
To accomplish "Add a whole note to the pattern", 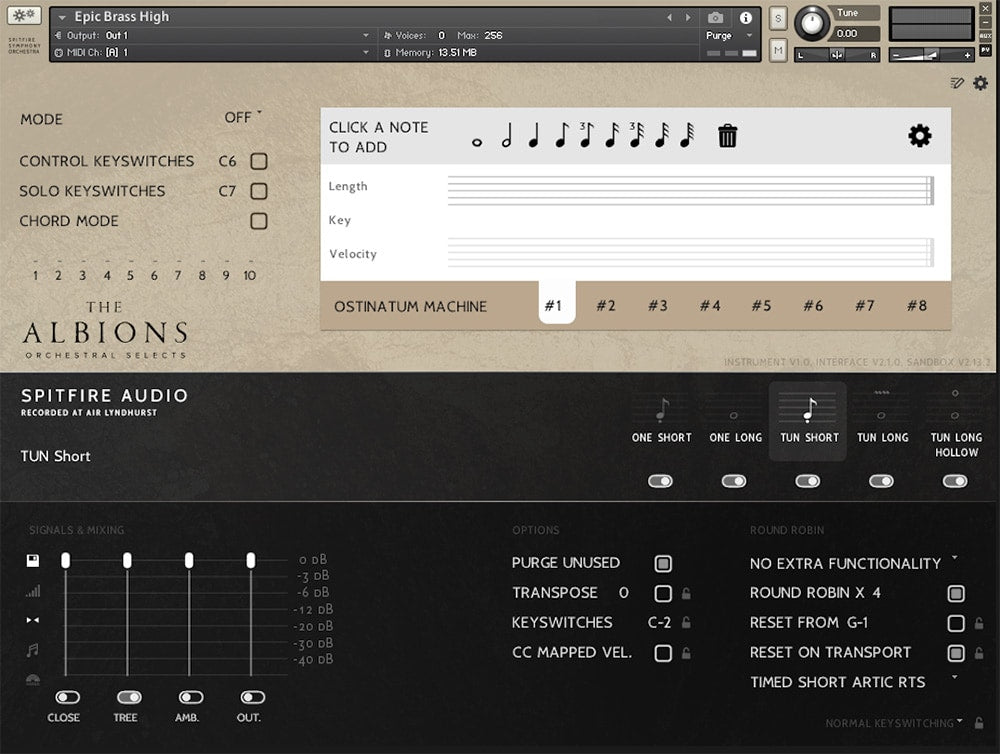I will click(x=476, y=141).
